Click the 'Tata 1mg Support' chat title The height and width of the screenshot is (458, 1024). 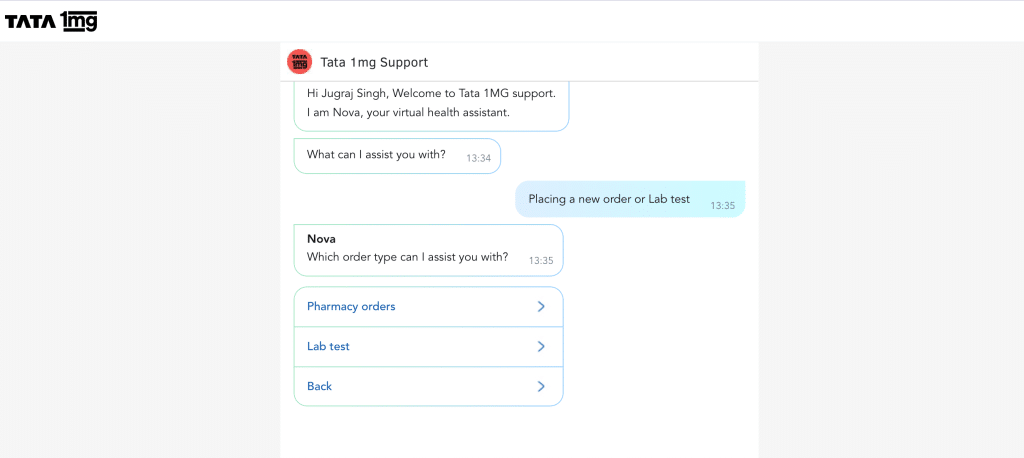(x=374, y=63)
